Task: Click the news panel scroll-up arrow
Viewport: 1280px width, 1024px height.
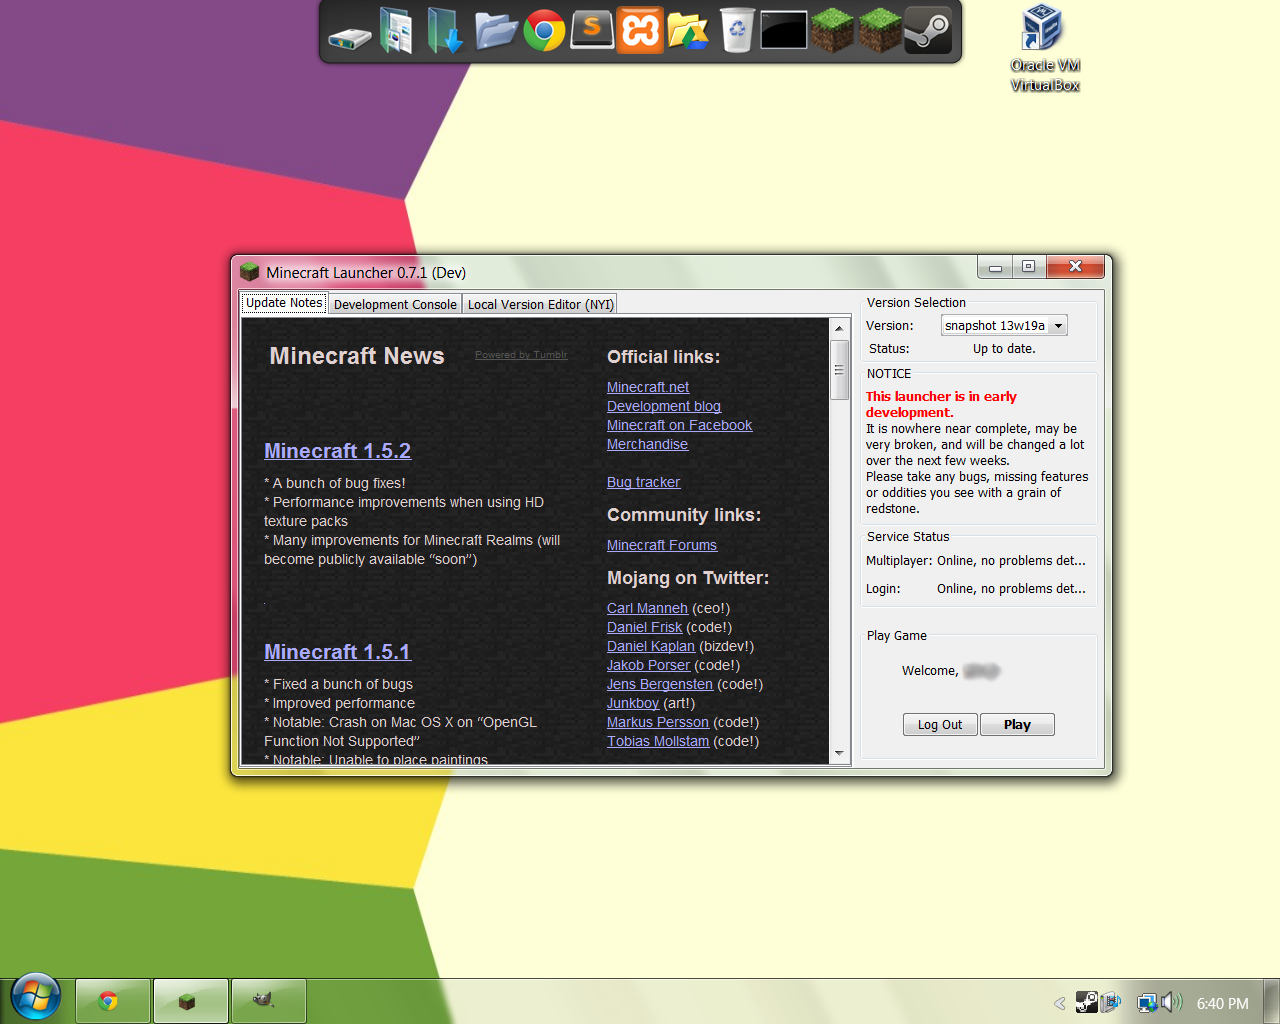Action: (x=840, y=328)
